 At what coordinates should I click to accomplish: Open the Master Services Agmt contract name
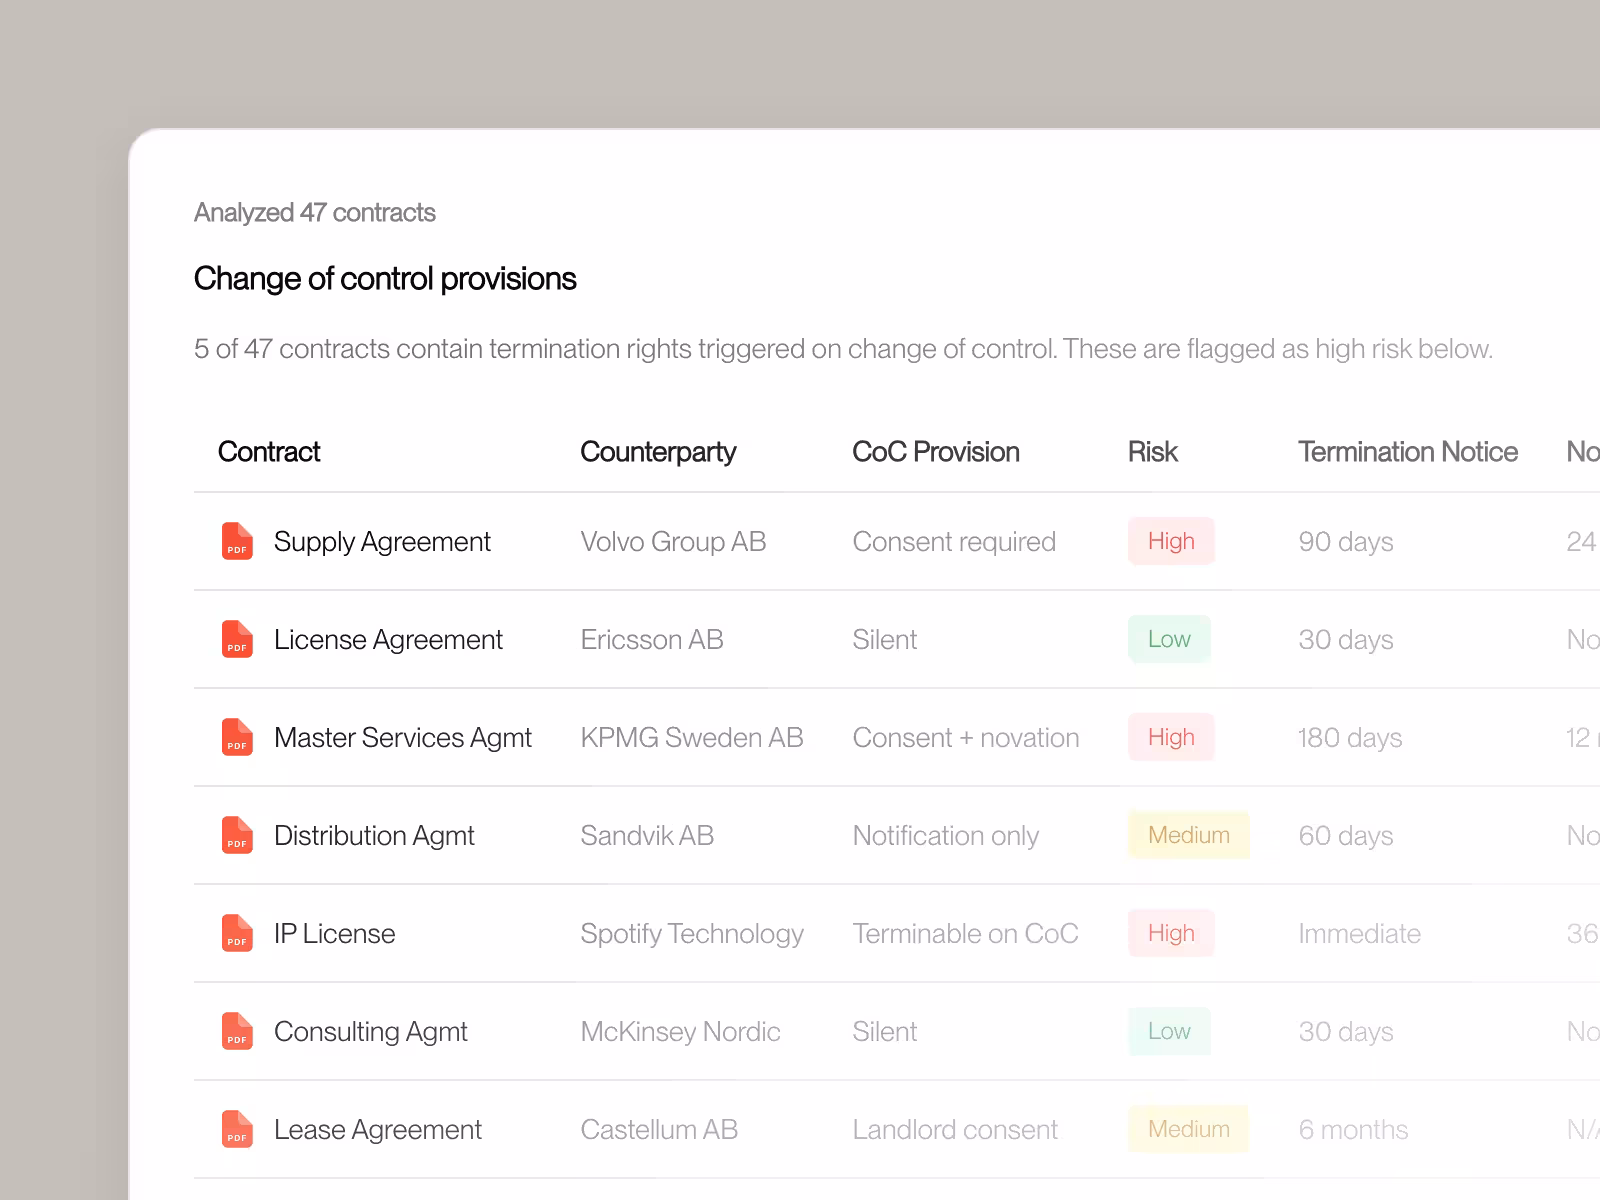point(403,738)
